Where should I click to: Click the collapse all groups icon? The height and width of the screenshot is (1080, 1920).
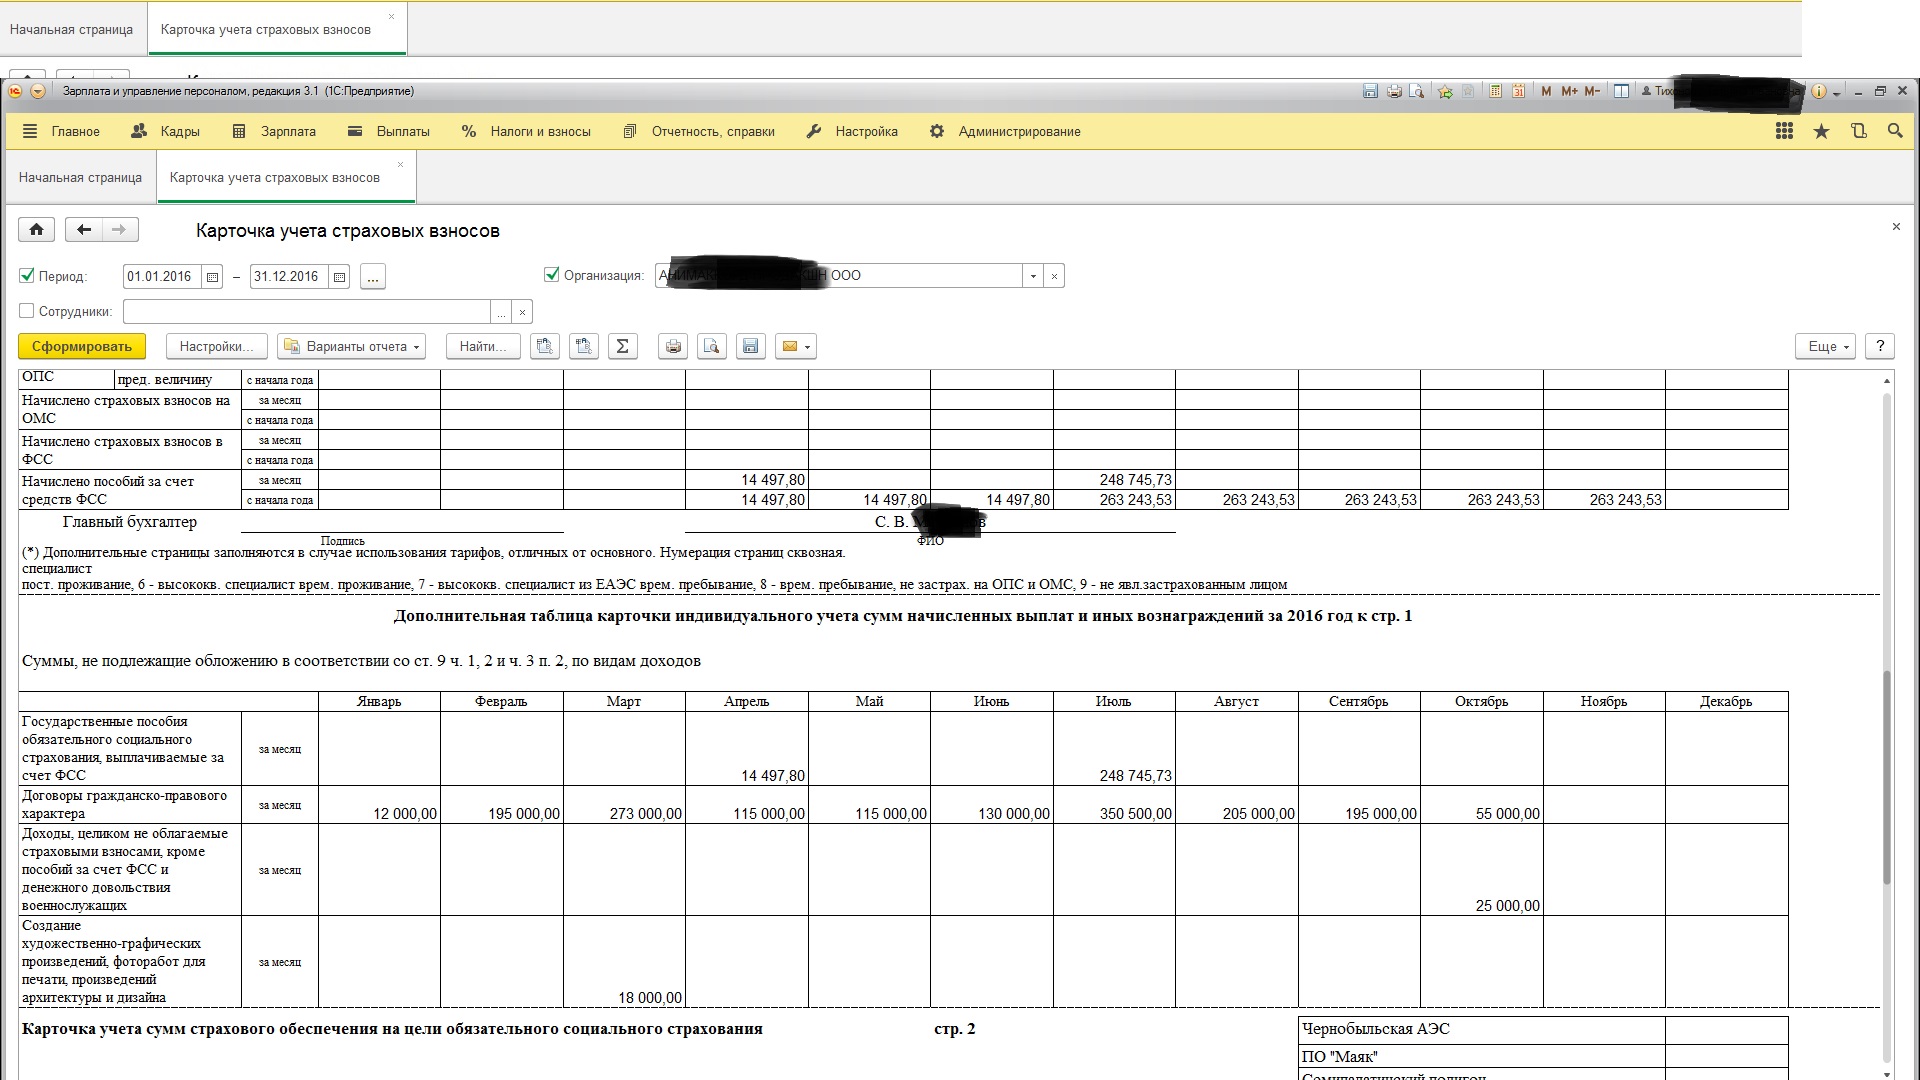click(x=584, y=346)
